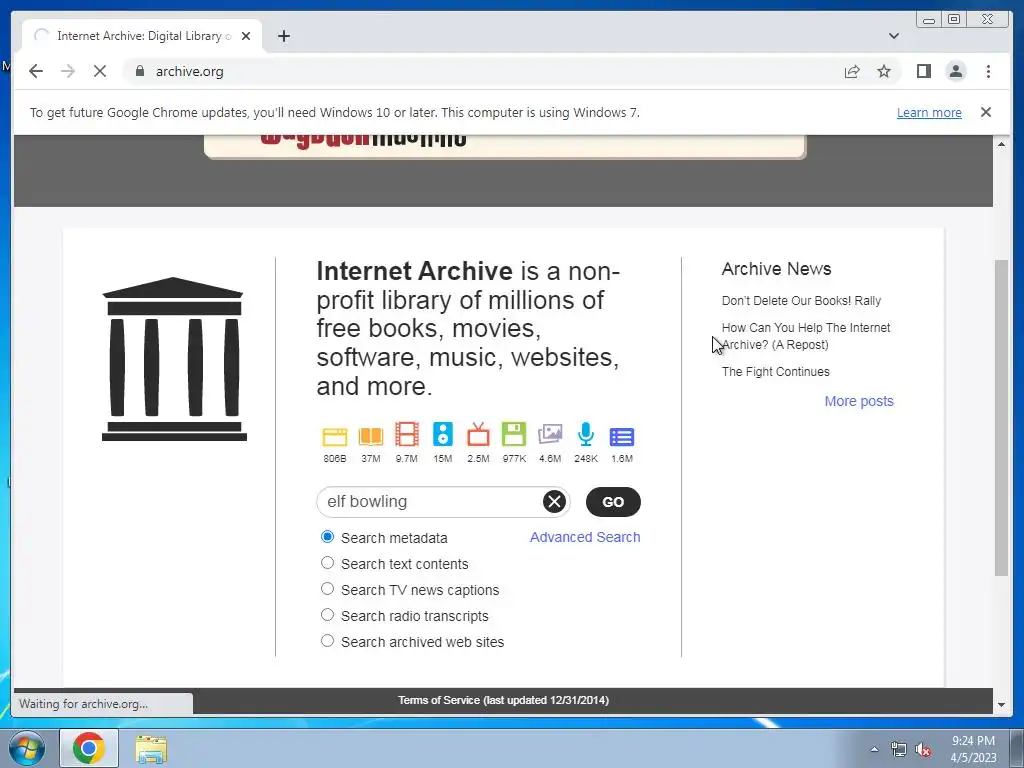
Task: Open the More posts link
Action: (859, 401)
